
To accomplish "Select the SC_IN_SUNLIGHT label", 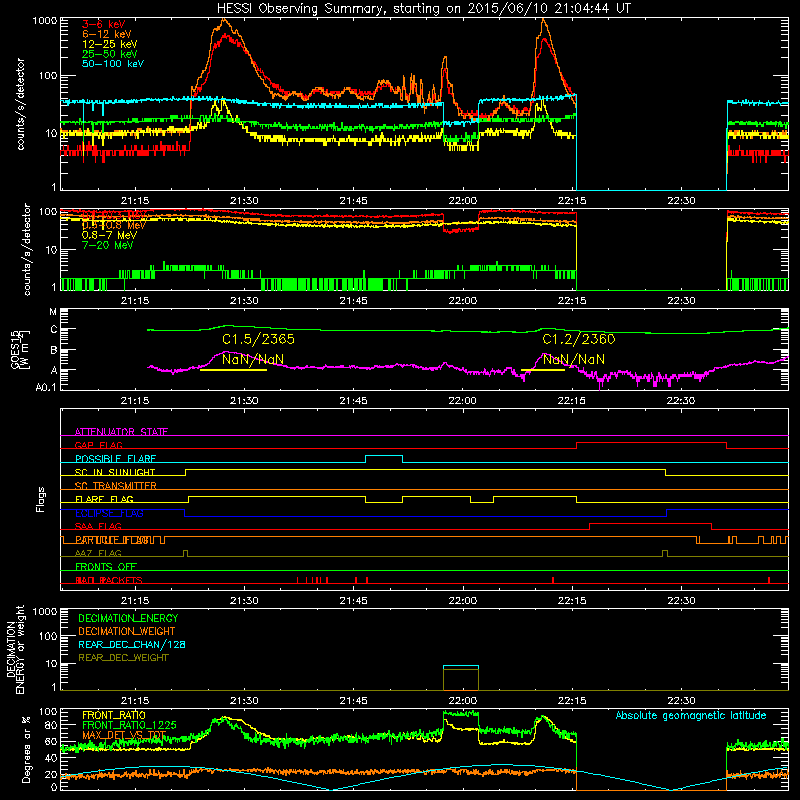I will click(115, 472).
